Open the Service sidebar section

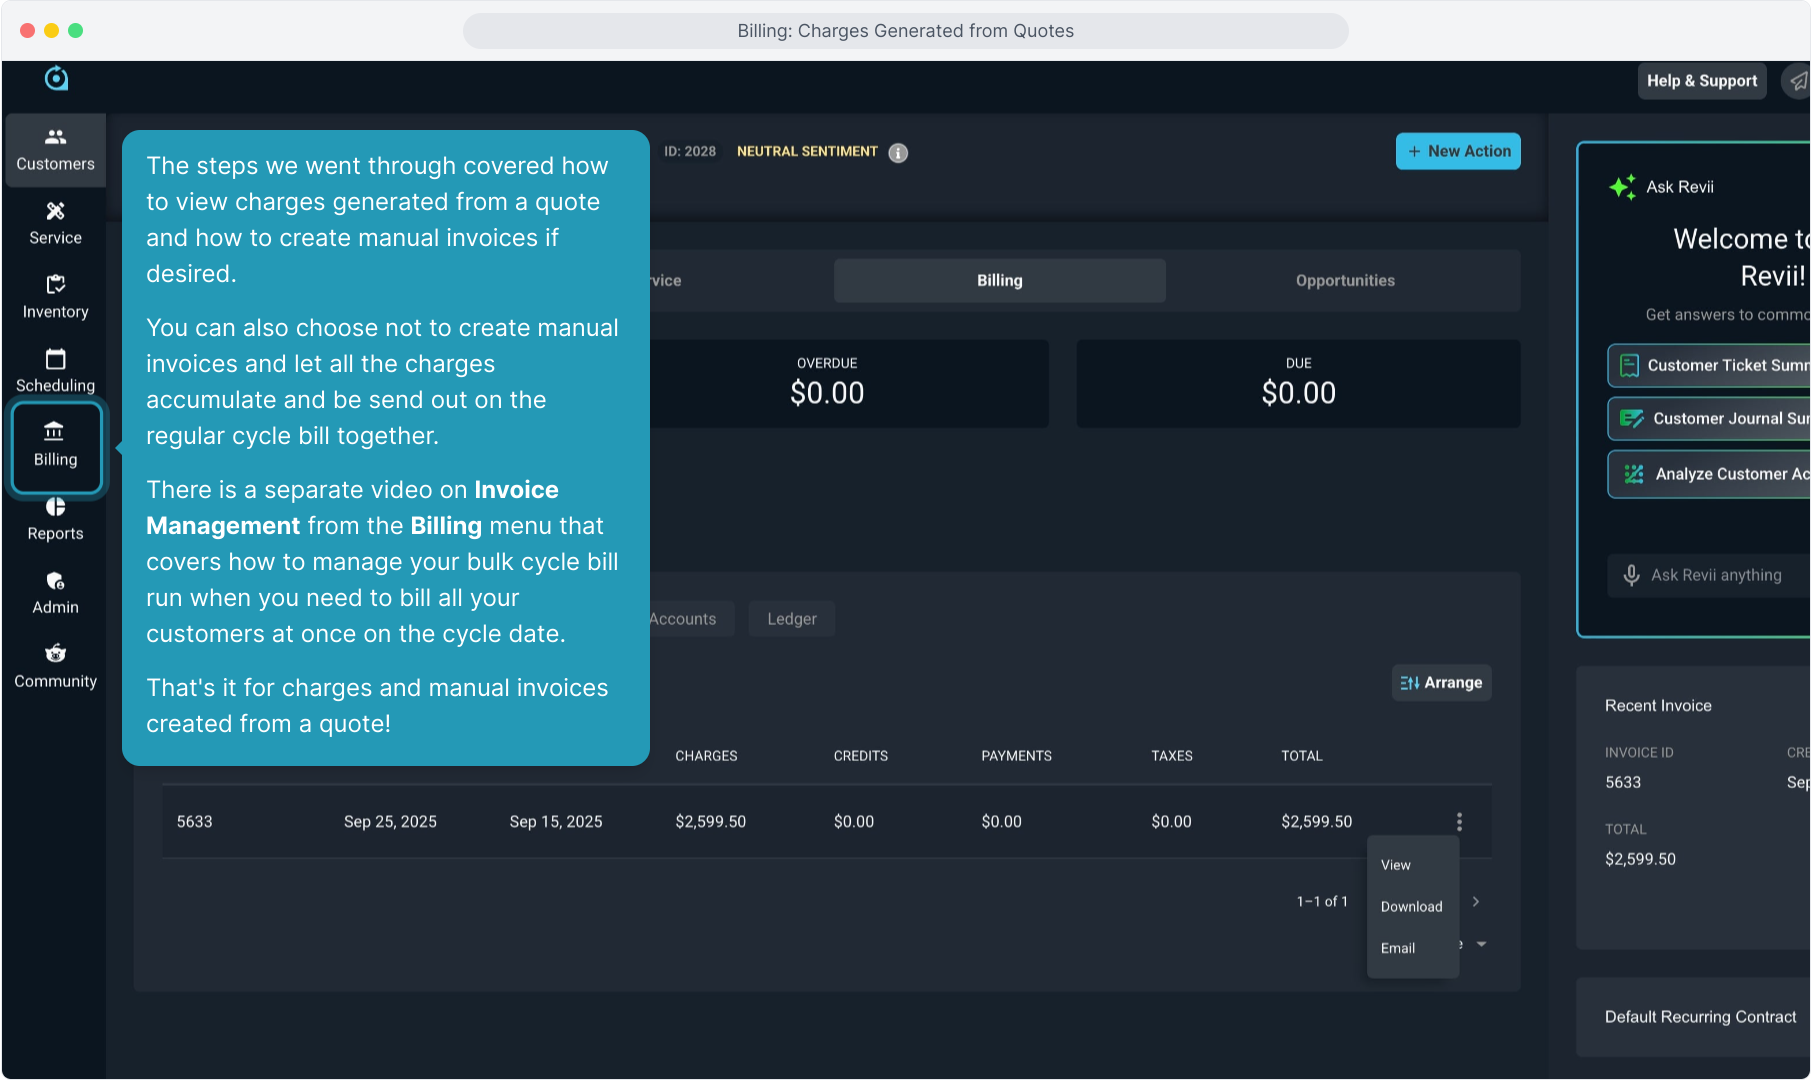[55, 223]
